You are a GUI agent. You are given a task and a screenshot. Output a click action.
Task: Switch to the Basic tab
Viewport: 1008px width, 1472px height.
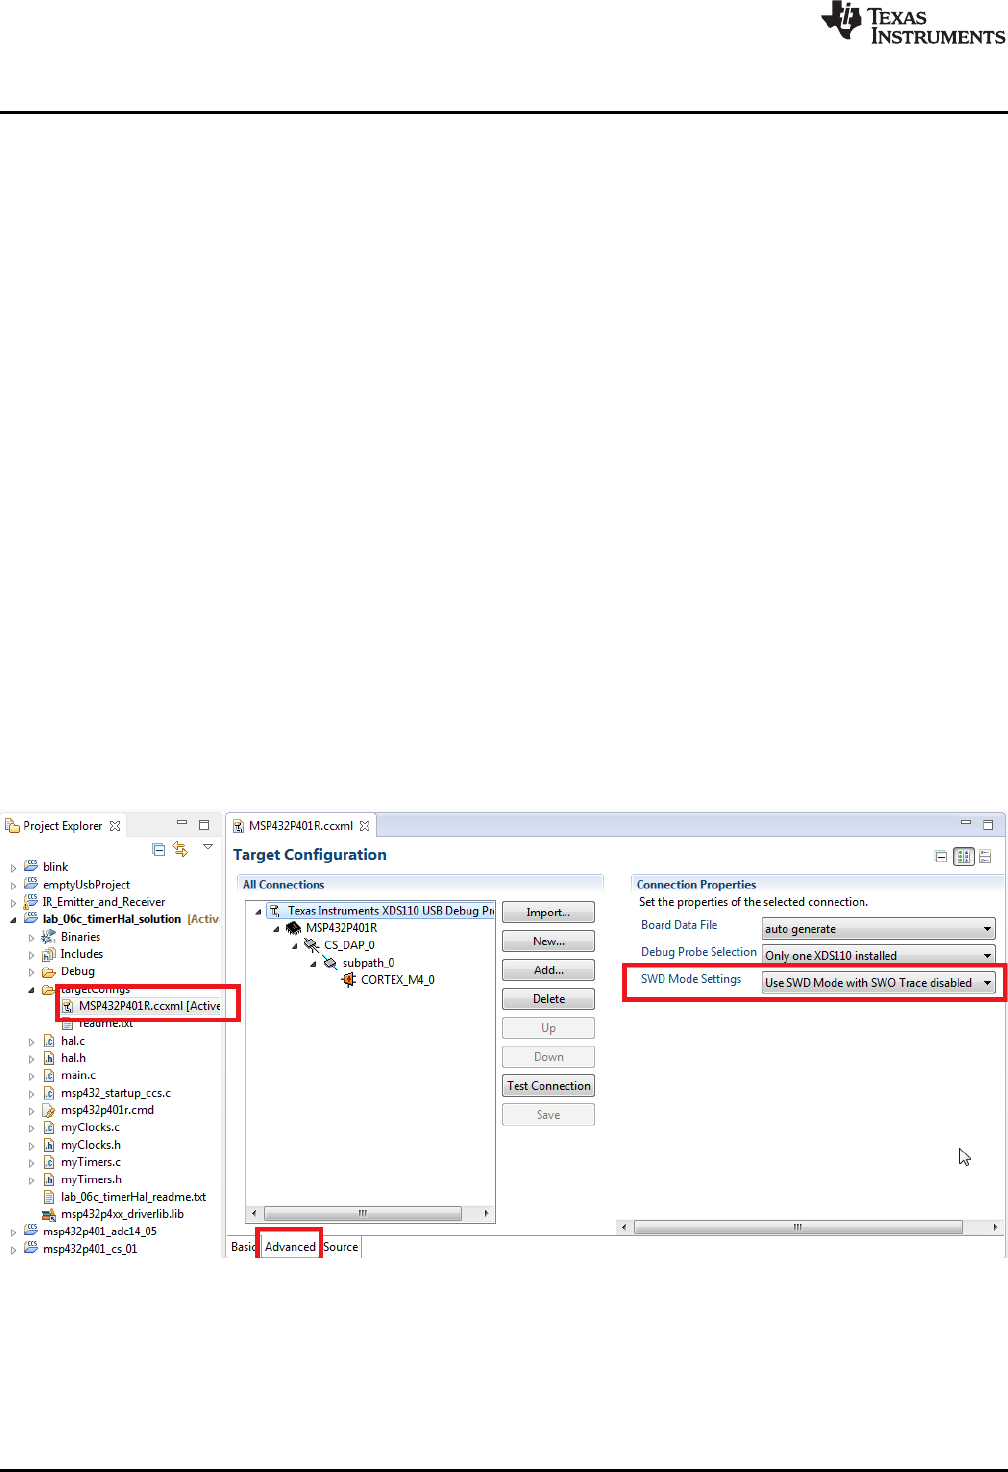(242, 1247)
